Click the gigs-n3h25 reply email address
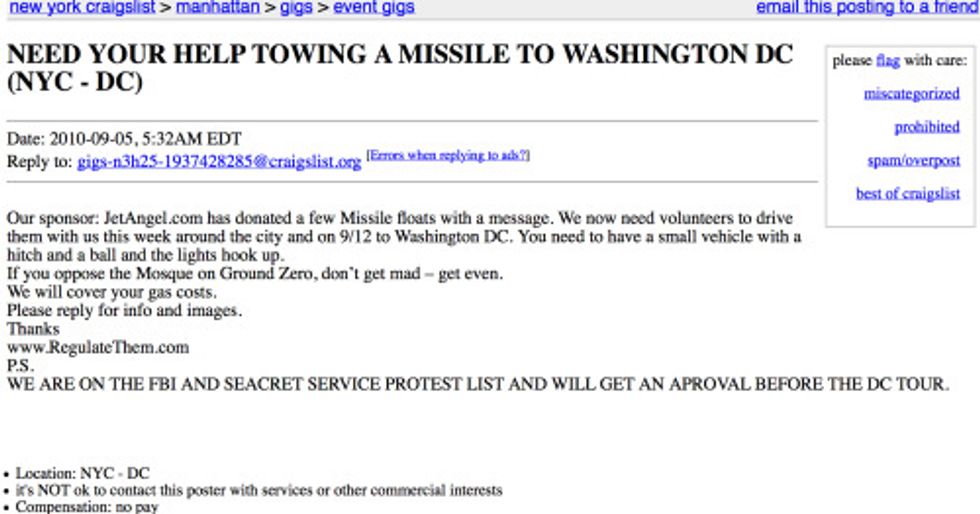The image size is (980, 514). (x=219, y=162)
